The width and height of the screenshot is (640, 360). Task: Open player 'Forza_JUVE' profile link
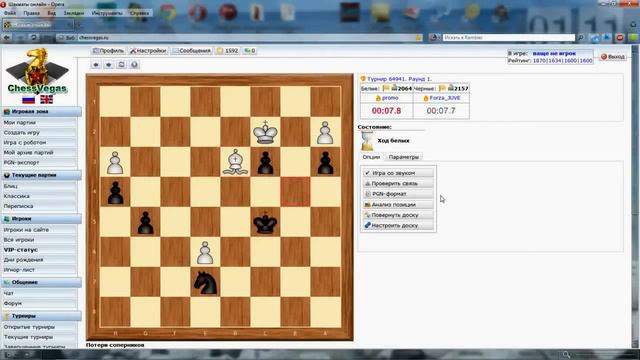tap(444, 98)
